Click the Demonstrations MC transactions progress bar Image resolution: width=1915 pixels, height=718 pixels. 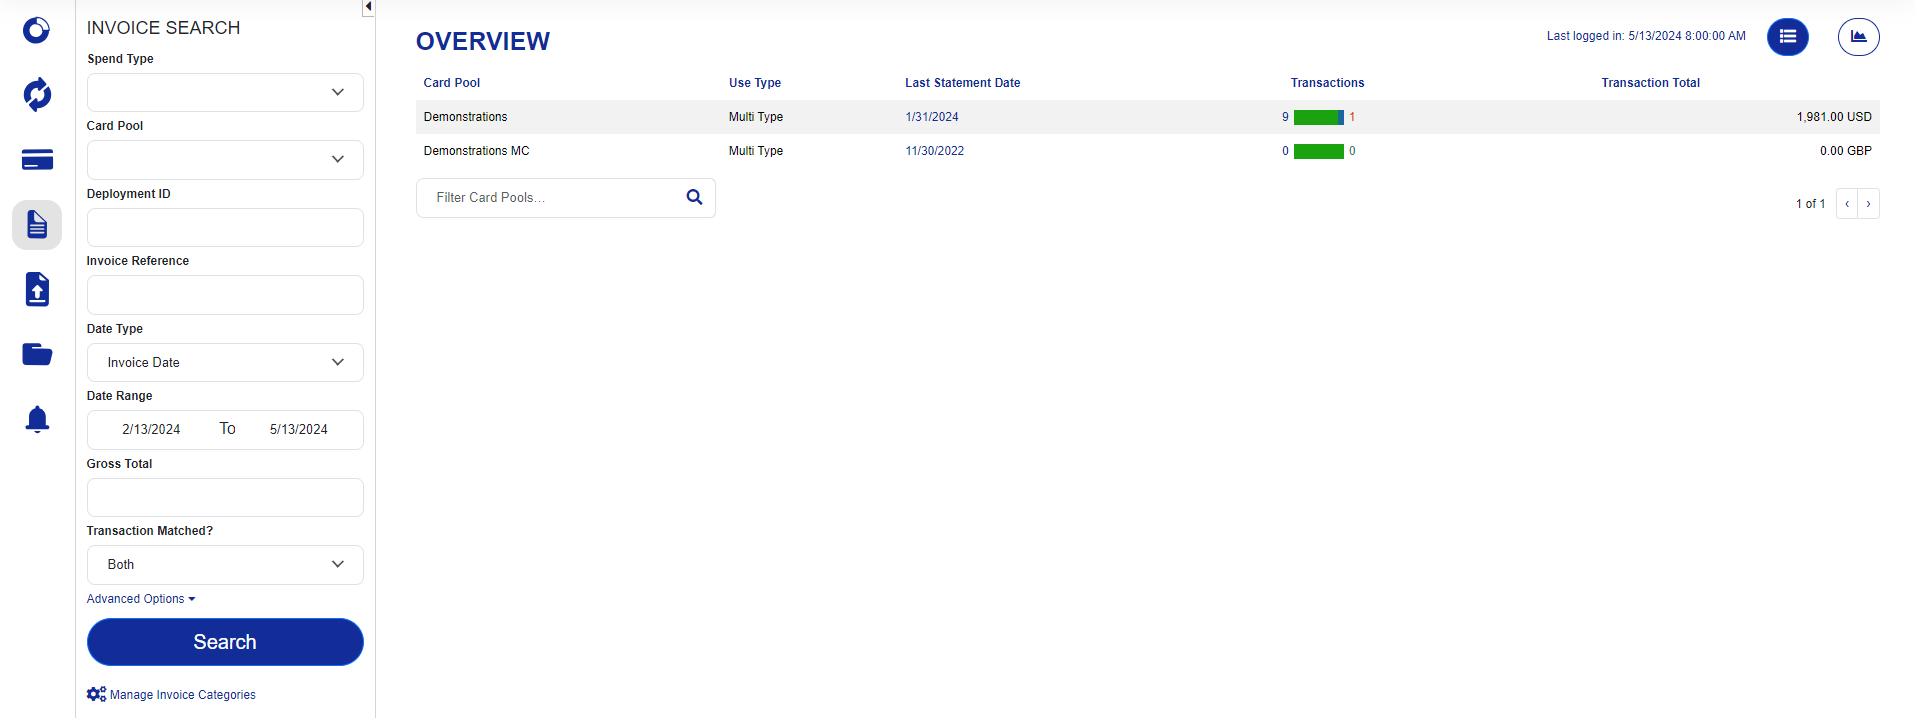pos(1319,151)
